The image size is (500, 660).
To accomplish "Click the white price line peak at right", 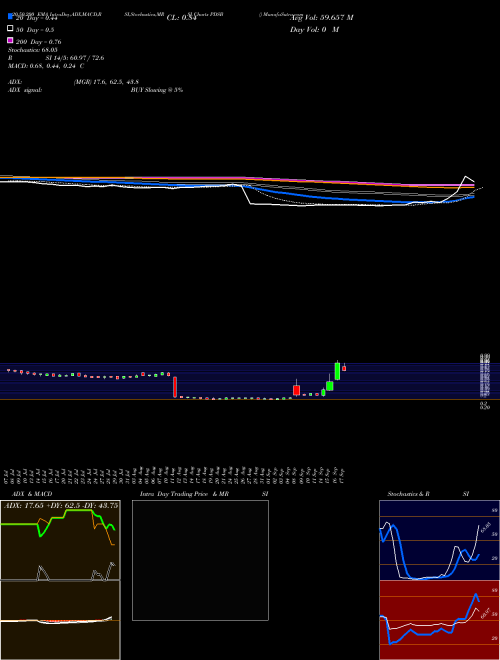I will click(x=465, y=176).
